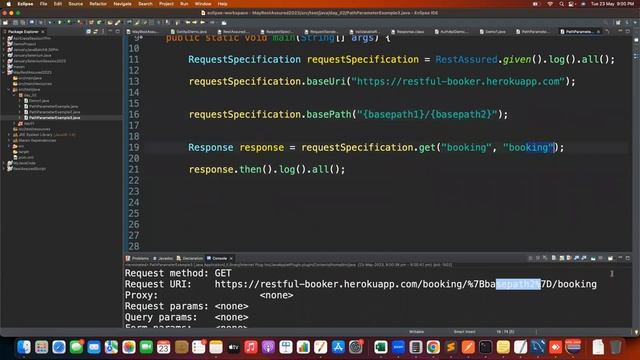Open Music from the Dock
The image size is (640, 360).
251,347
